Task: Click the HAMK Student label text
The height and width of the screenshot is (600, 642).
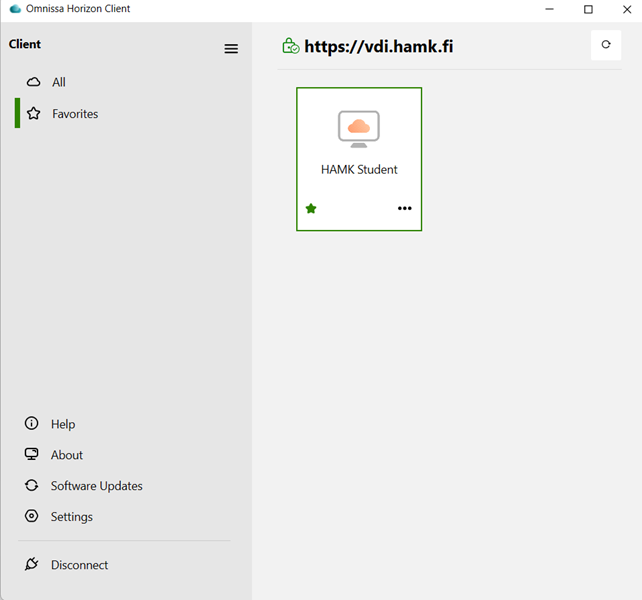Action: 359,170
